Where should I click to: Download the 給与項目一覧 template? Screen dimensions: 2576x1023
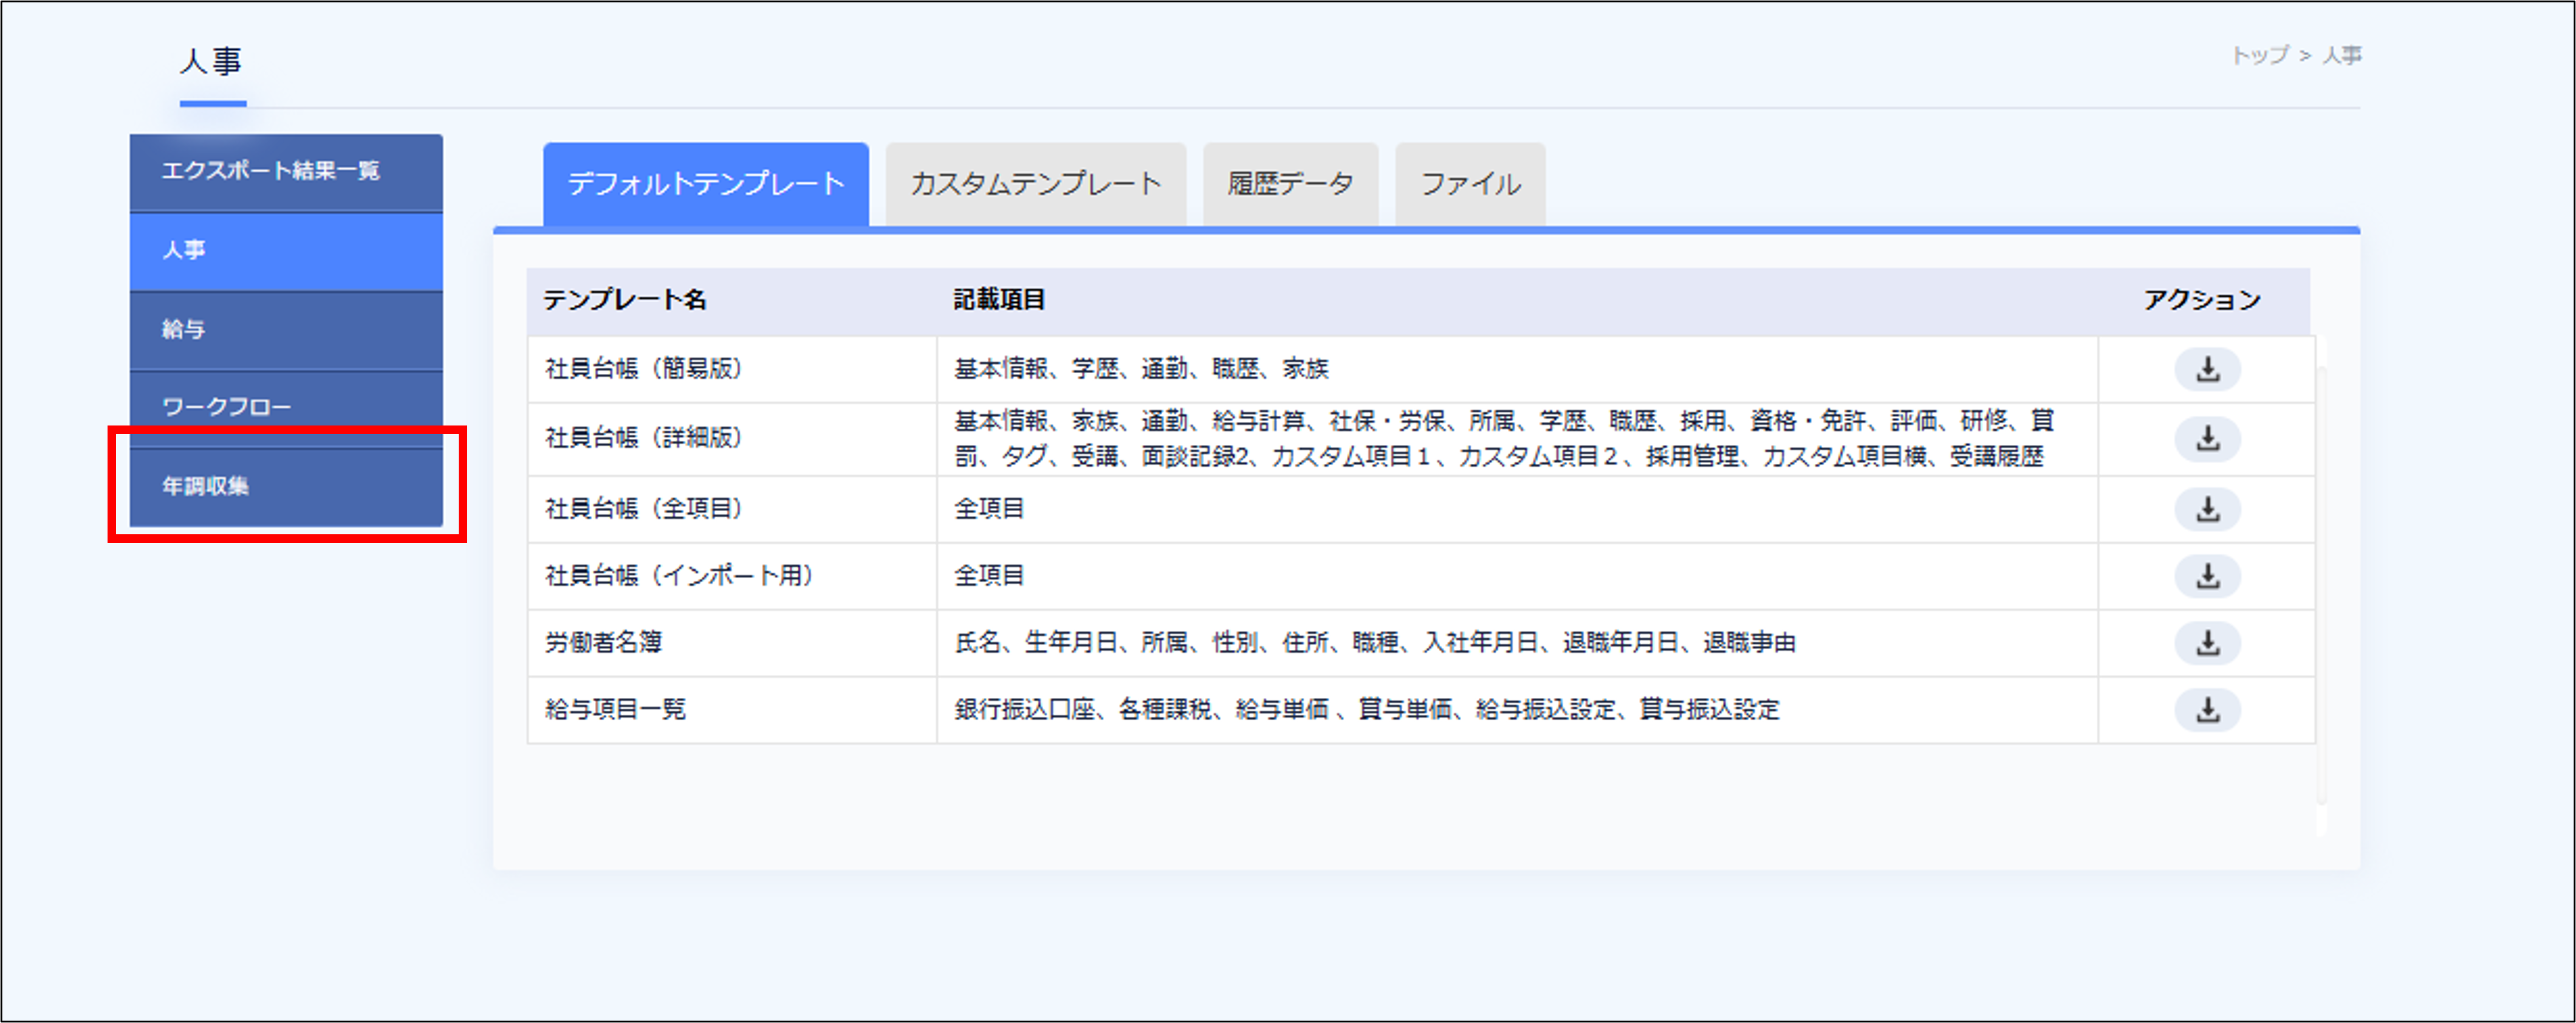tap(2208, 710)
